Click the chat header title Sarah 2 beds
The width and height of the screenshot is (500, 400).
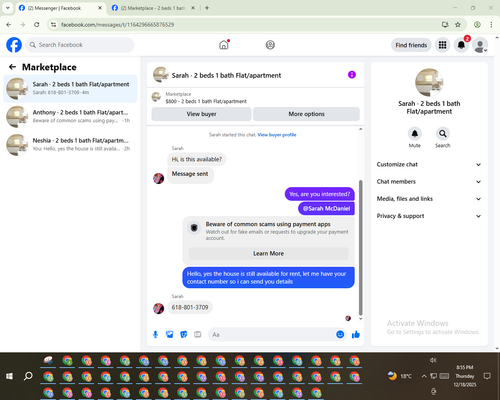(x=226, y=75)
